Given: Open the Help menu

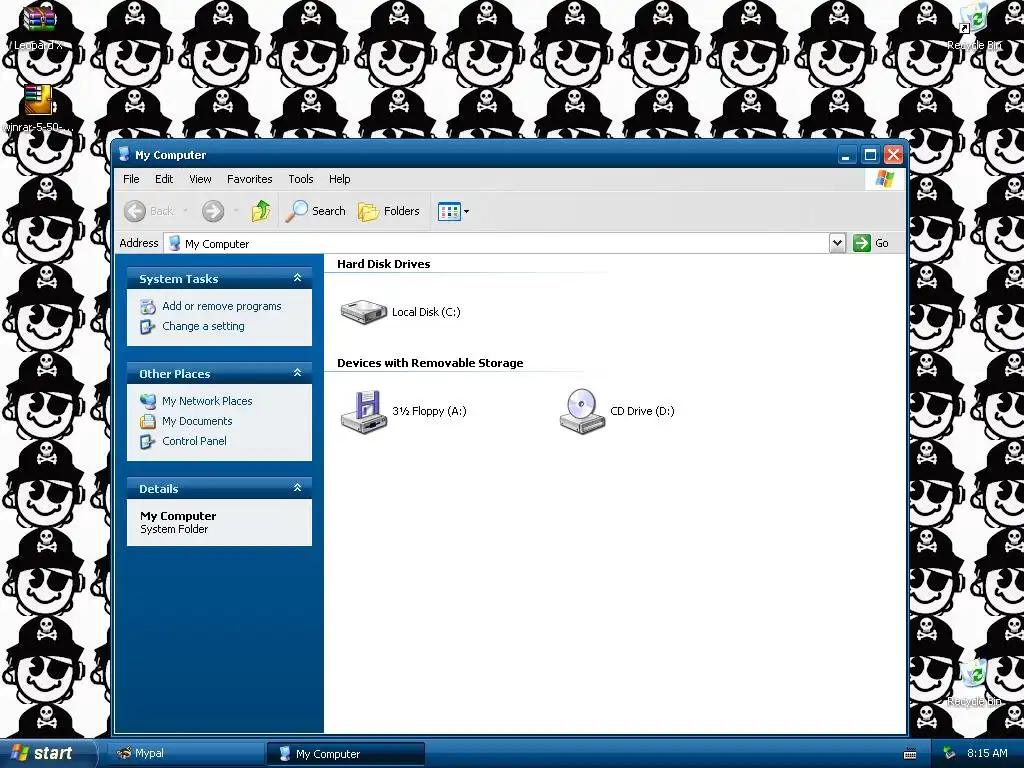Looking at the screenshot, I should 339,179.
